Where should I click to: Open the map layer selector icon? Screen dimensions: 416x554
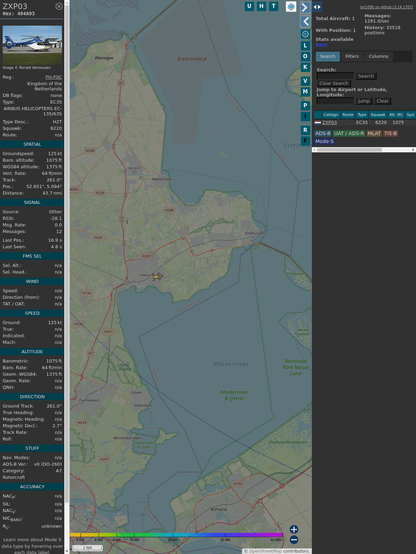291,6
